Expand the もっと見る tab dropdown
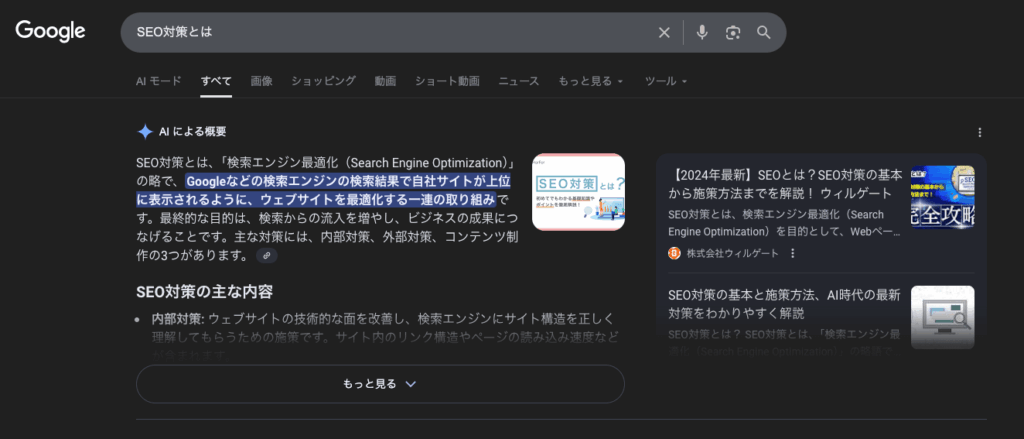Screen dimensions: 1024x439 click(590, 81)
